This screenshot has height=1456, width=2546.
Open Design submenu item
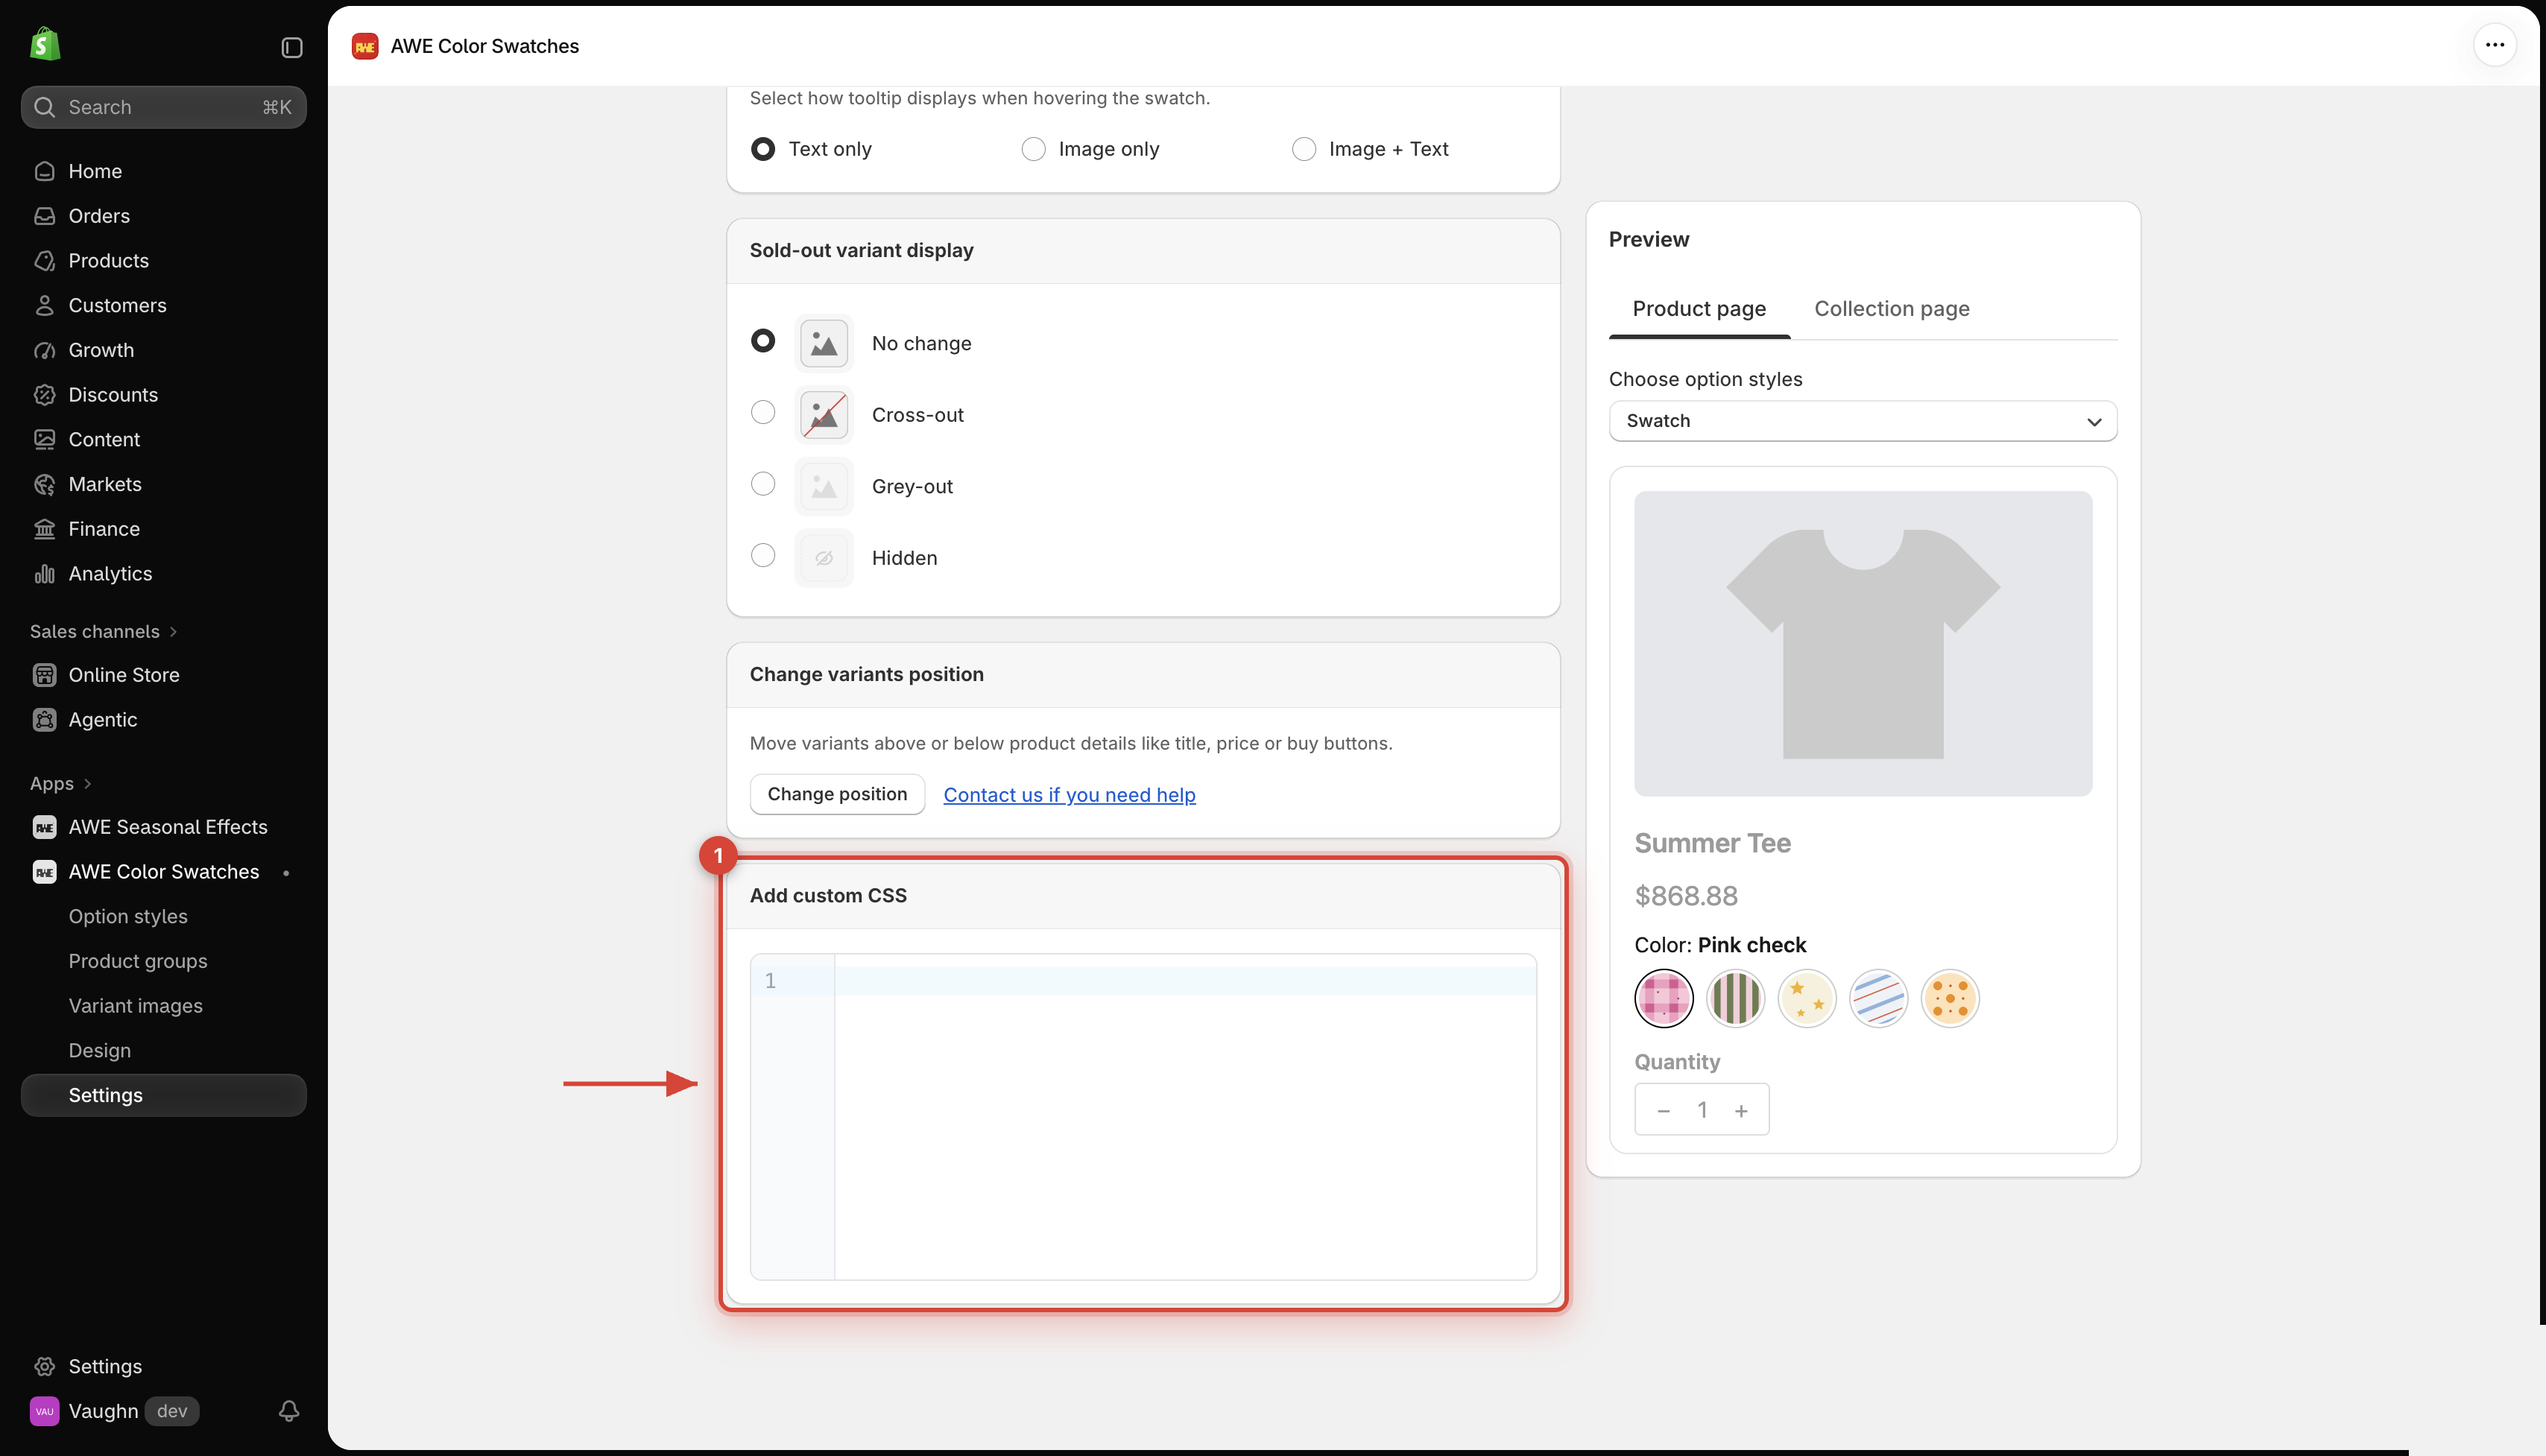click(x=99, y=1051)
